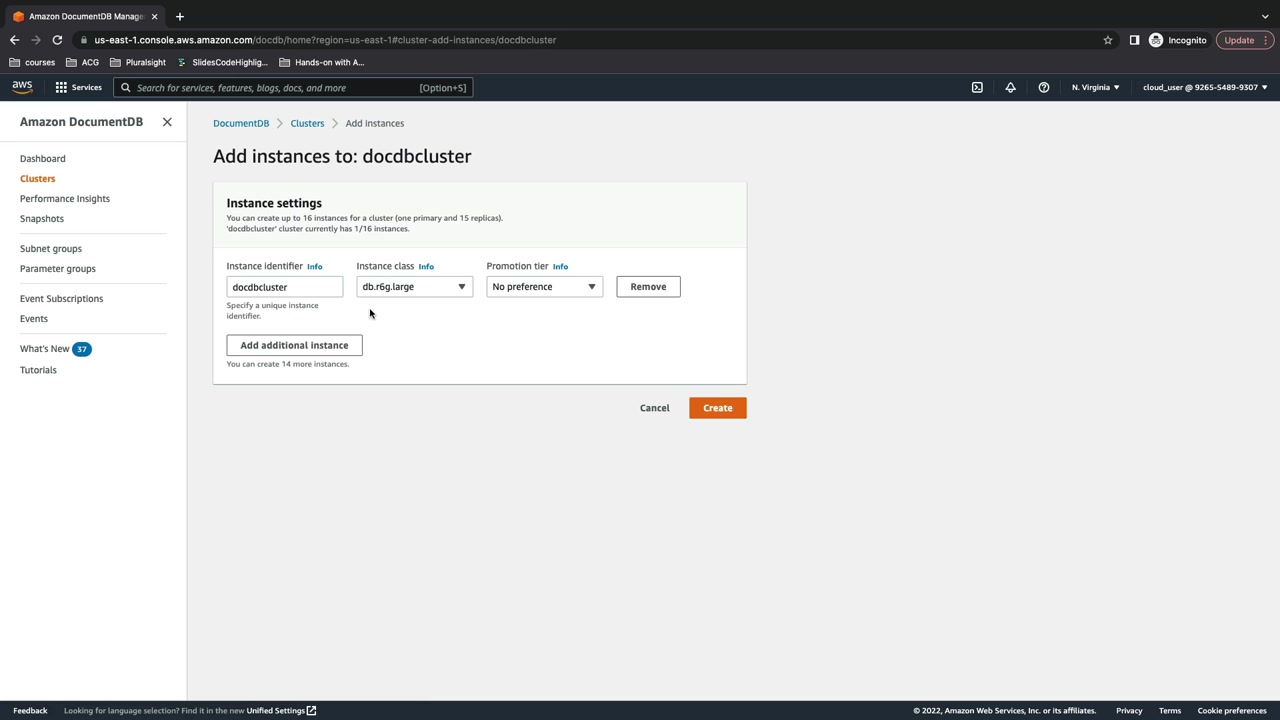The height and width of the screenshot is (720, 1280).
Task: Open the Feedback button in the footer
Action: (30, 711)
